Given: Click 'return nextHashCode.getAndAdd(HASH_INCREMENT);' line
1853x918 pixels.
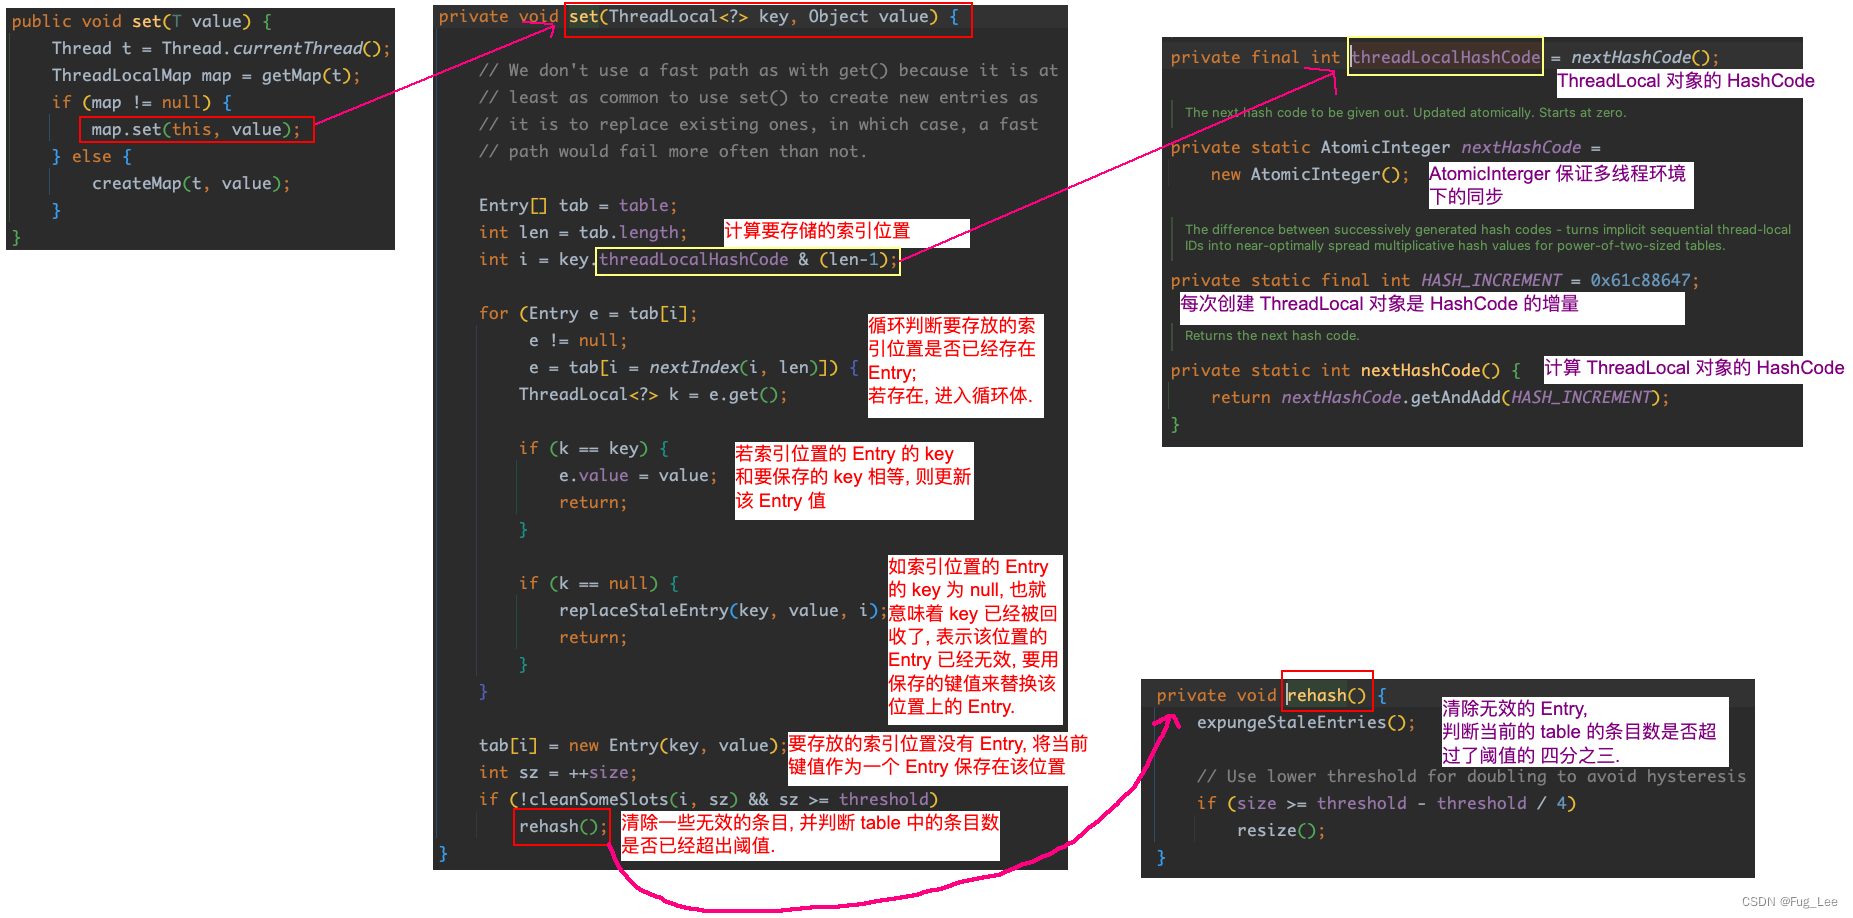Looking at the screenshot, I should (1440, 397).
